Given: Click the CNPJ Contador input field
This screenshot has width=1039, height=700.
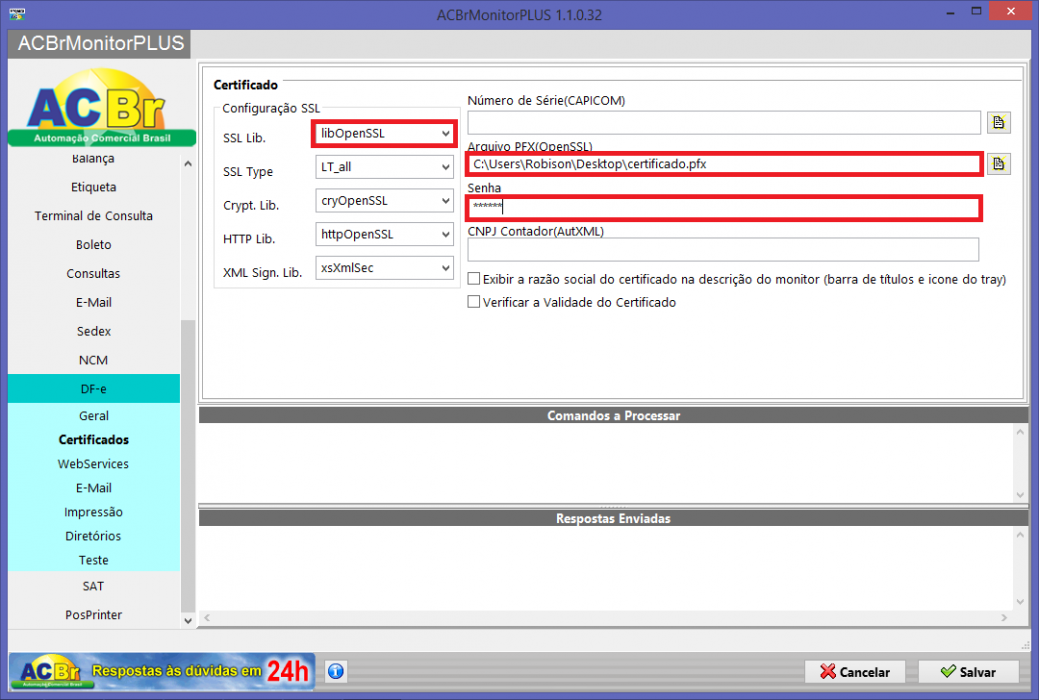Looking at the screenshot, I should pos(723,250).
